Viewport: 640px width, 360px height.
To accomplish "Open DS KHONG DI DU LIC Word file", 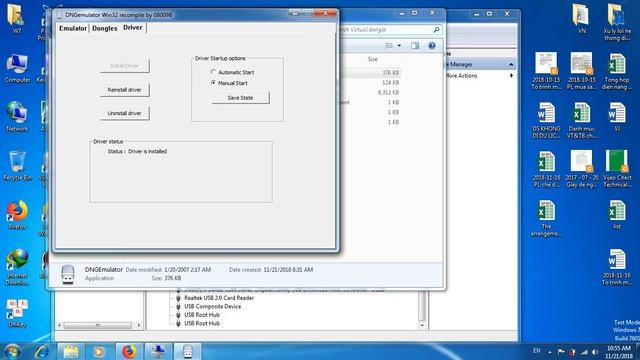I will tap(546, 120).
